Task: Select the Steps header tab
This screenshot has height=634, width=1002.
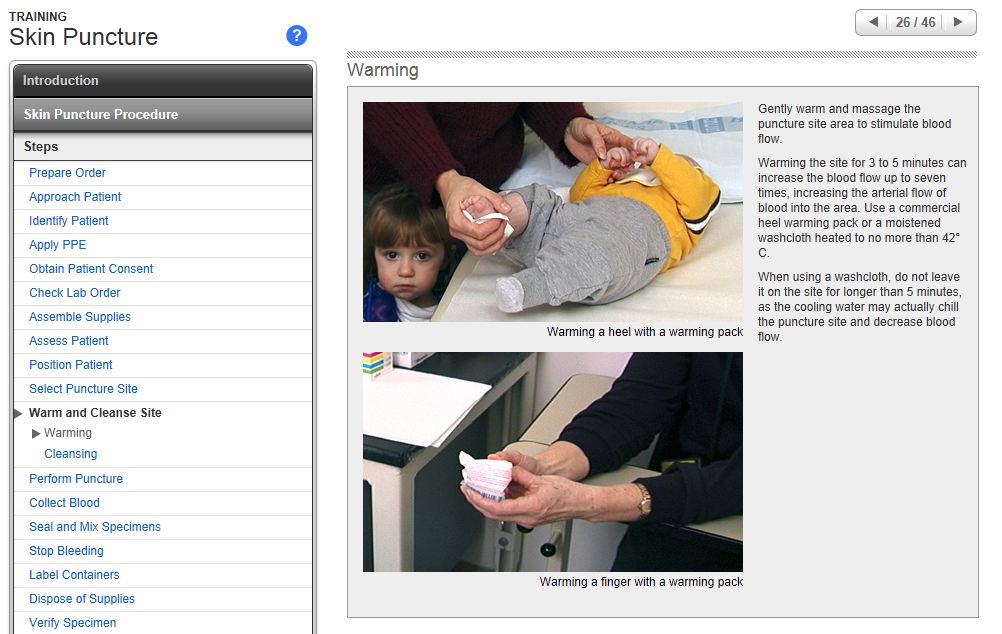Action: 41,147
